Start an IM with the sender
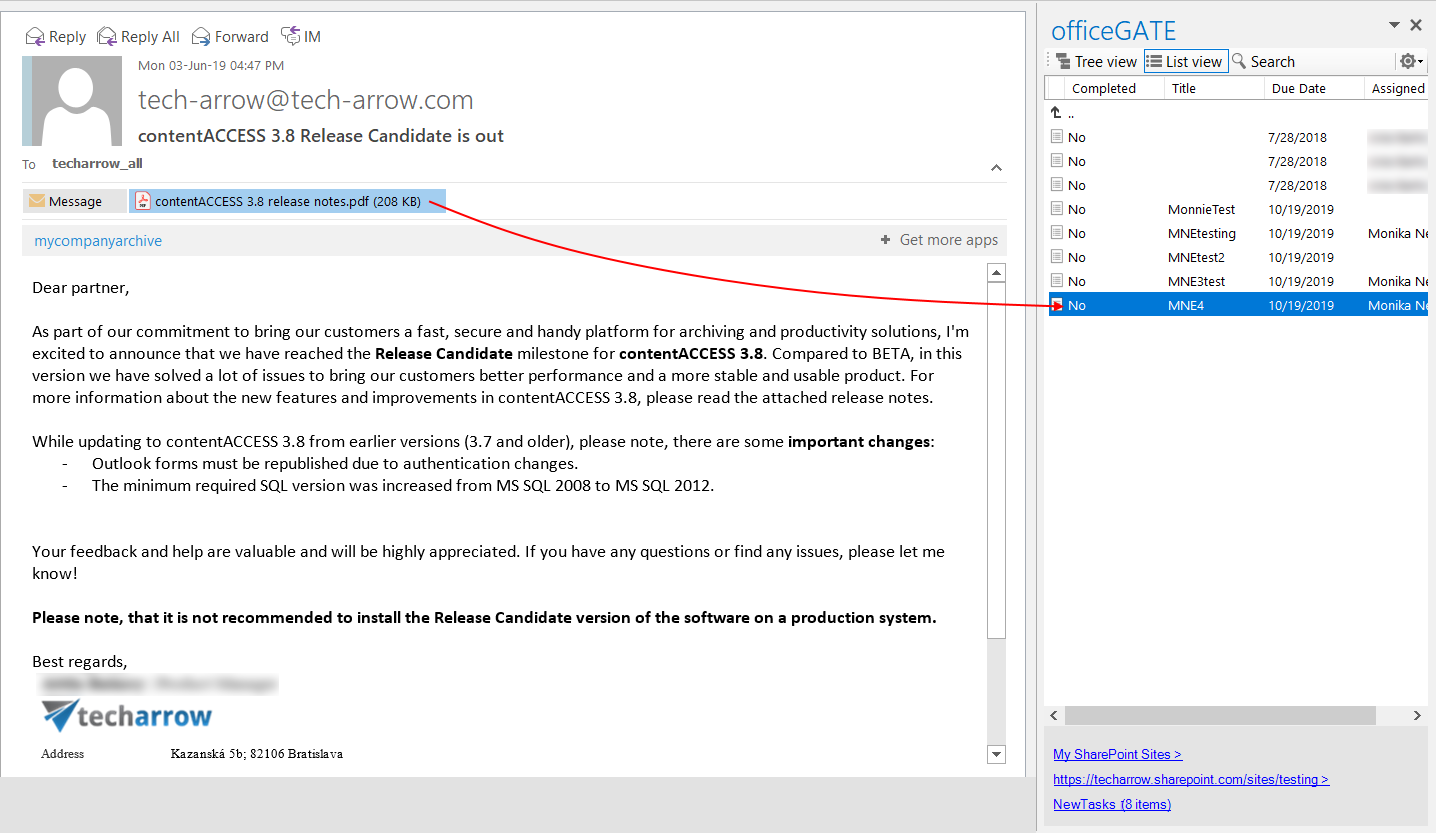The image size is (1436, 833). [x=301, y=37]
